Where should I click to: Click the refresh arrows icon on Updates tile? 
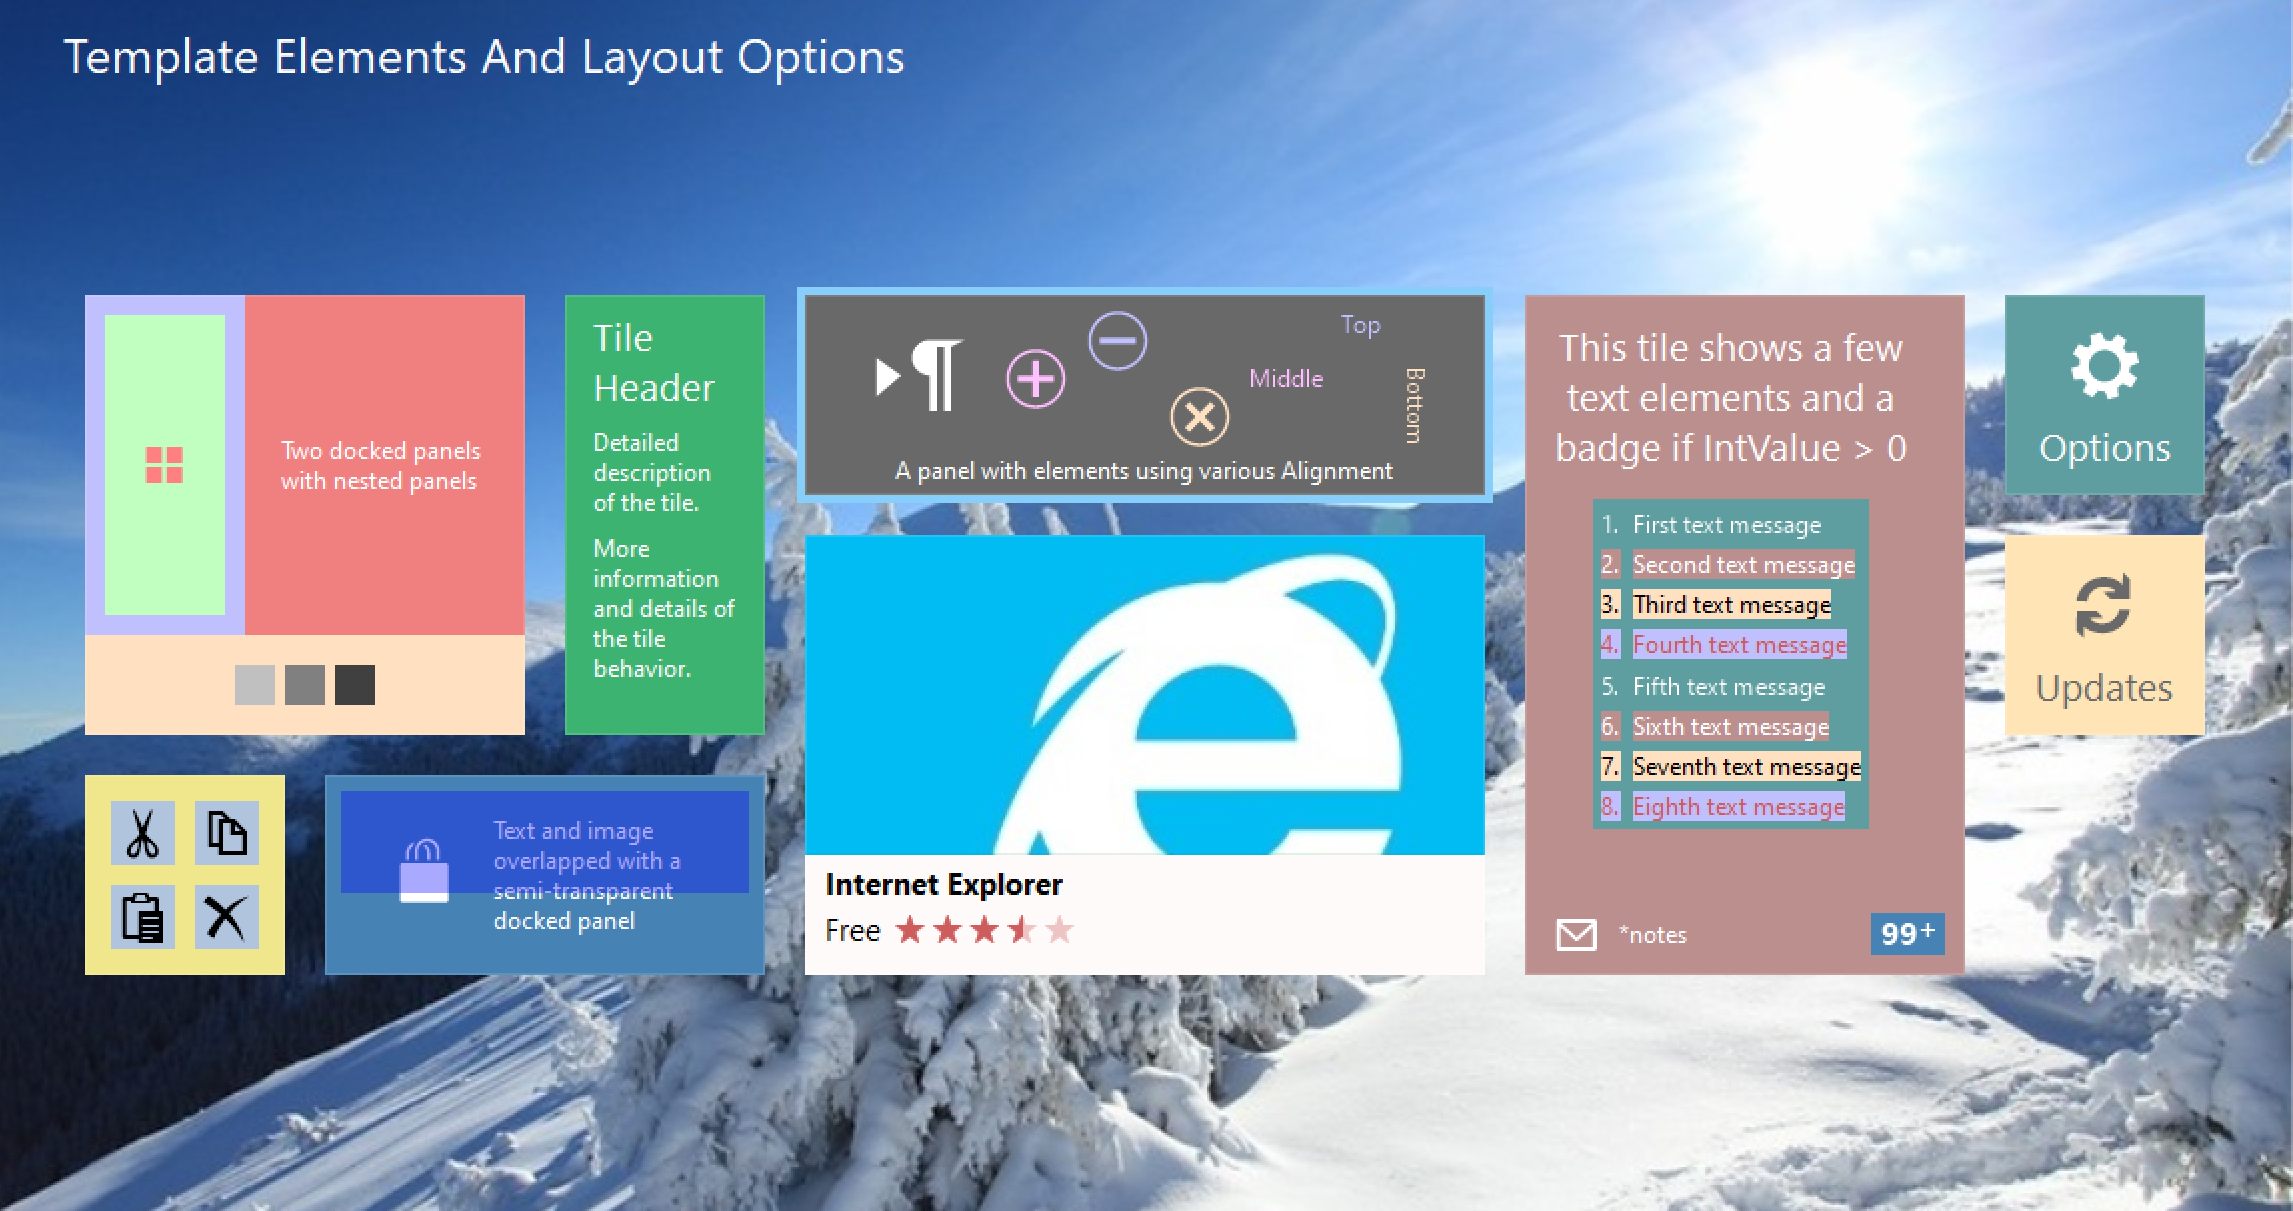[2103, 606]
